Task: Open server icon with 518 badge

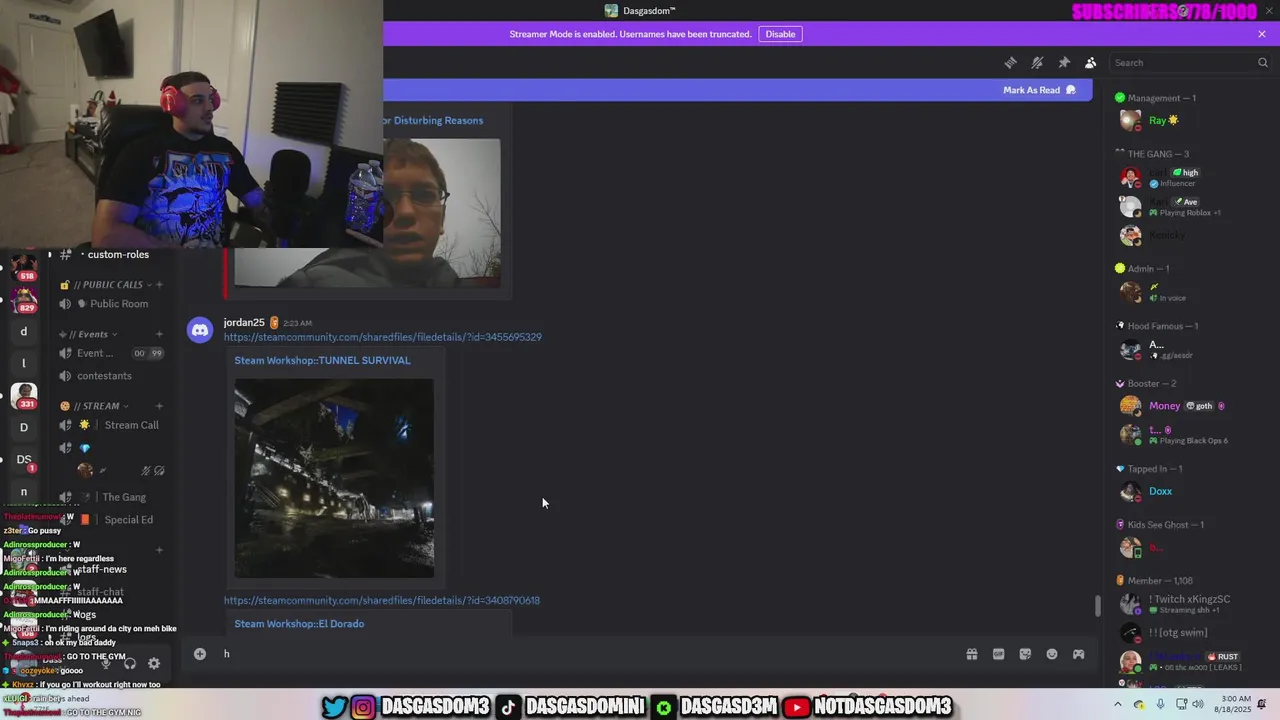Action: (x=24, y=267)
